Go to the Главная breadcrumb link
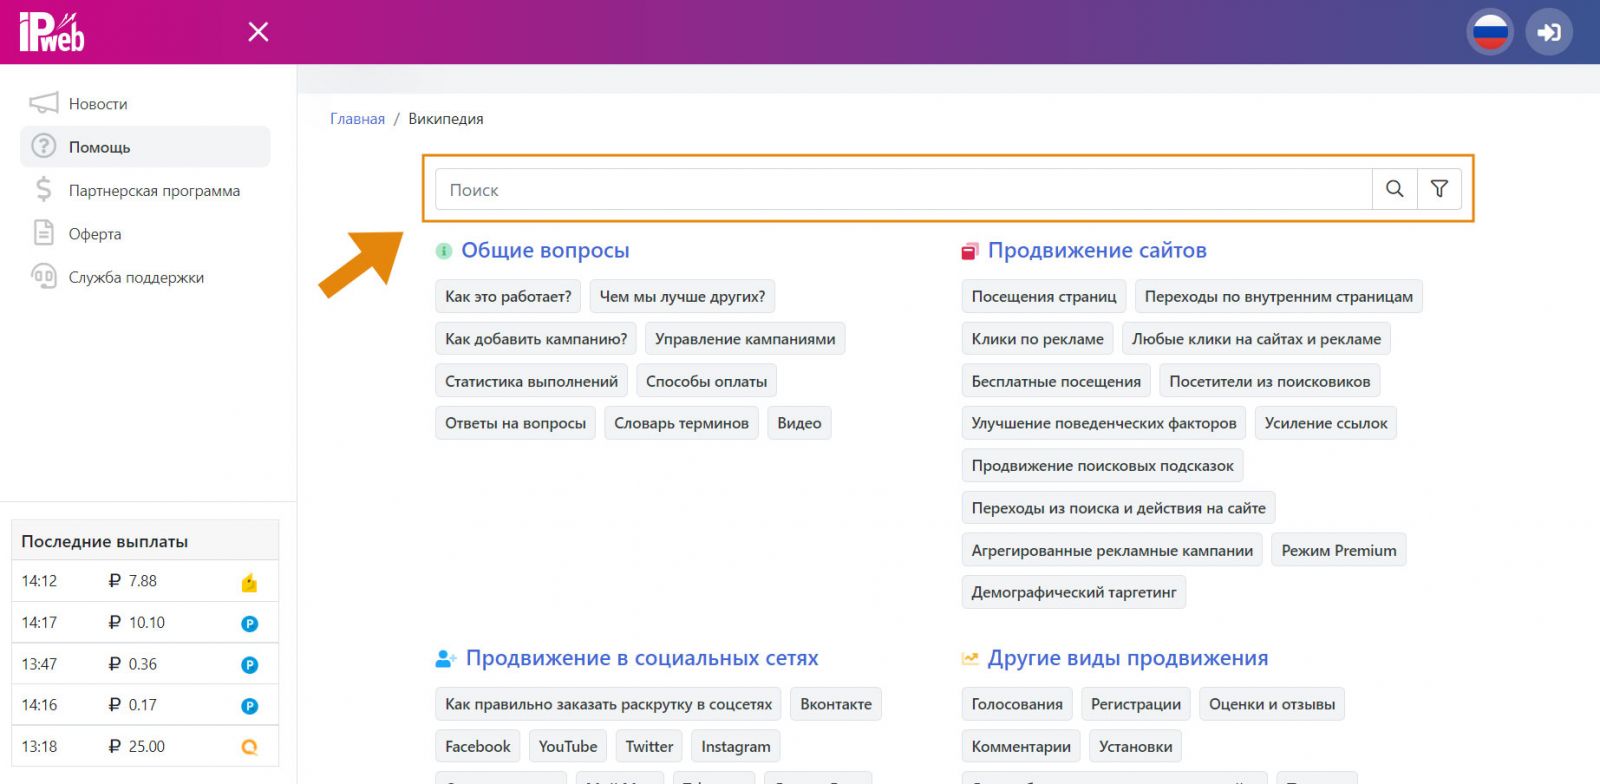 [357, 119]
